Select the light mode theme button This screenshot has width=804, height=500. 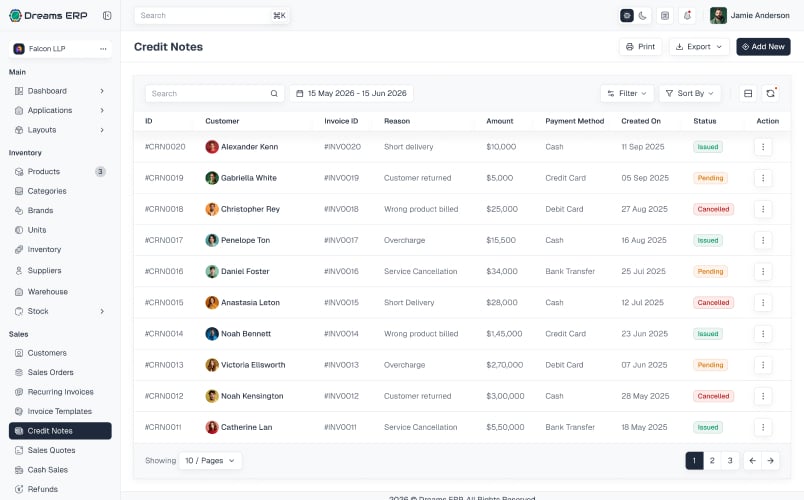coord(627,15)
